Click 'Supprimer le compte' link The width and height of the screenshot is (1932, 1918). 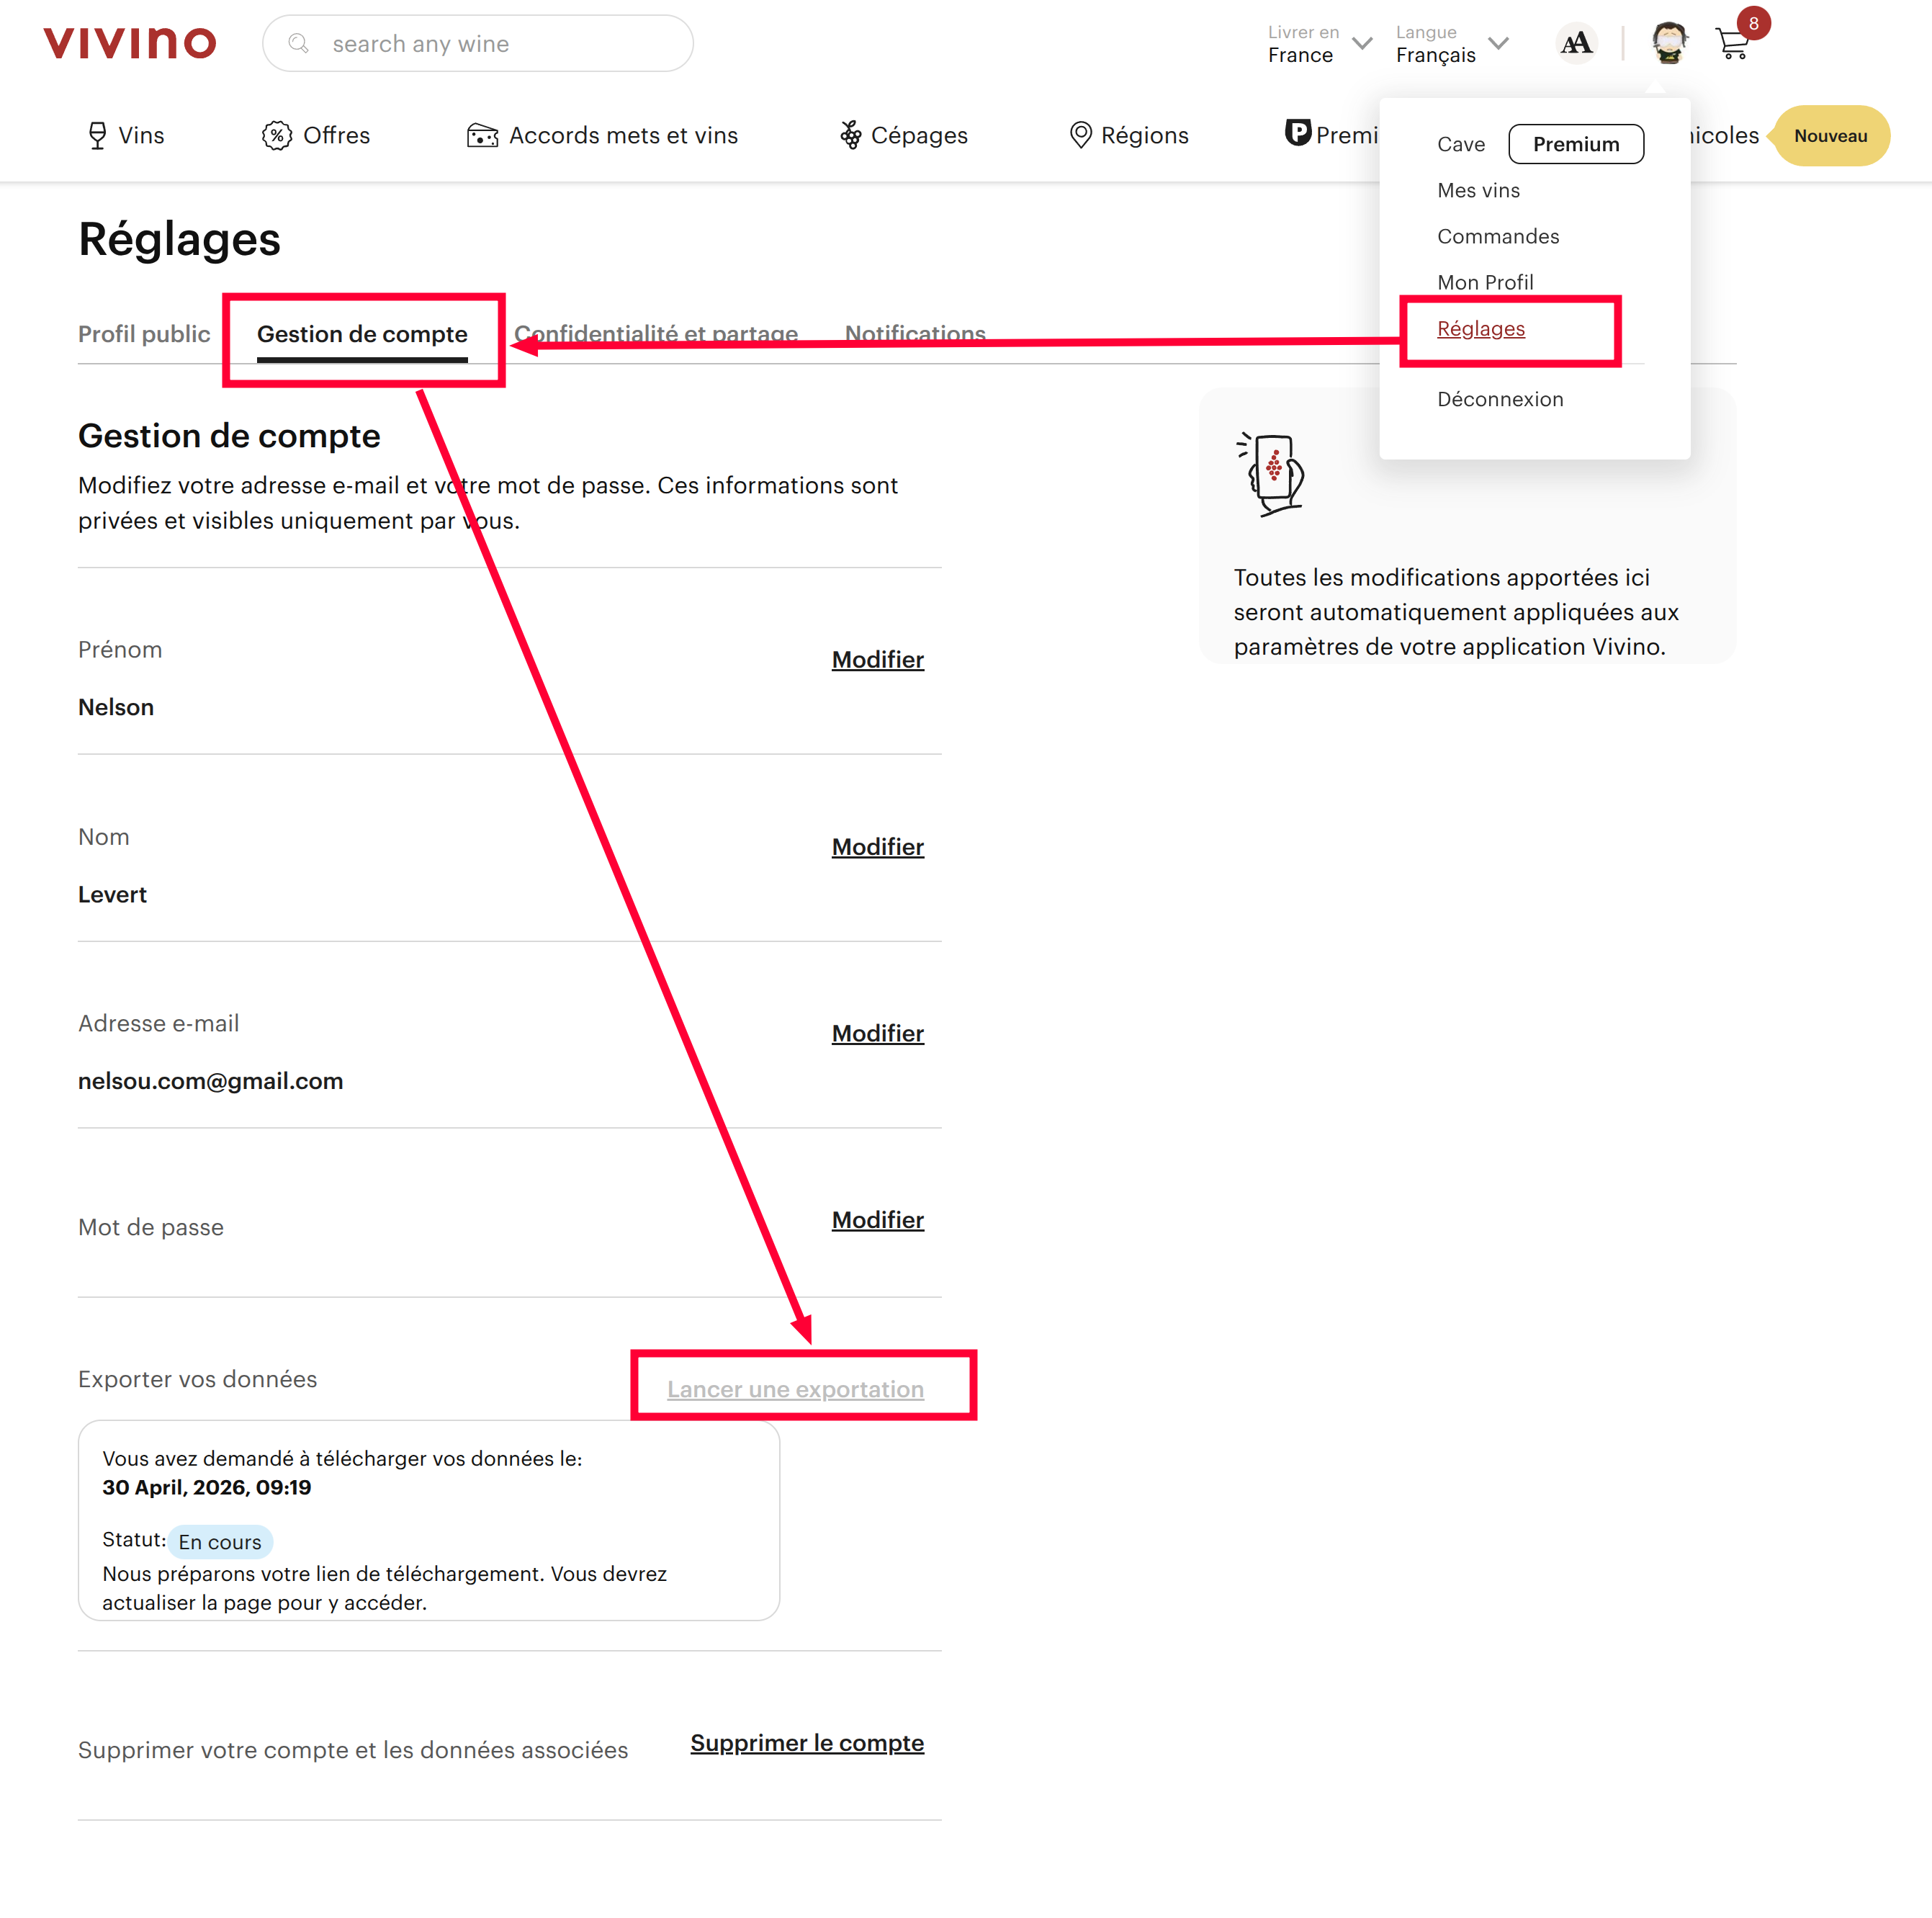pos(806,1743)
